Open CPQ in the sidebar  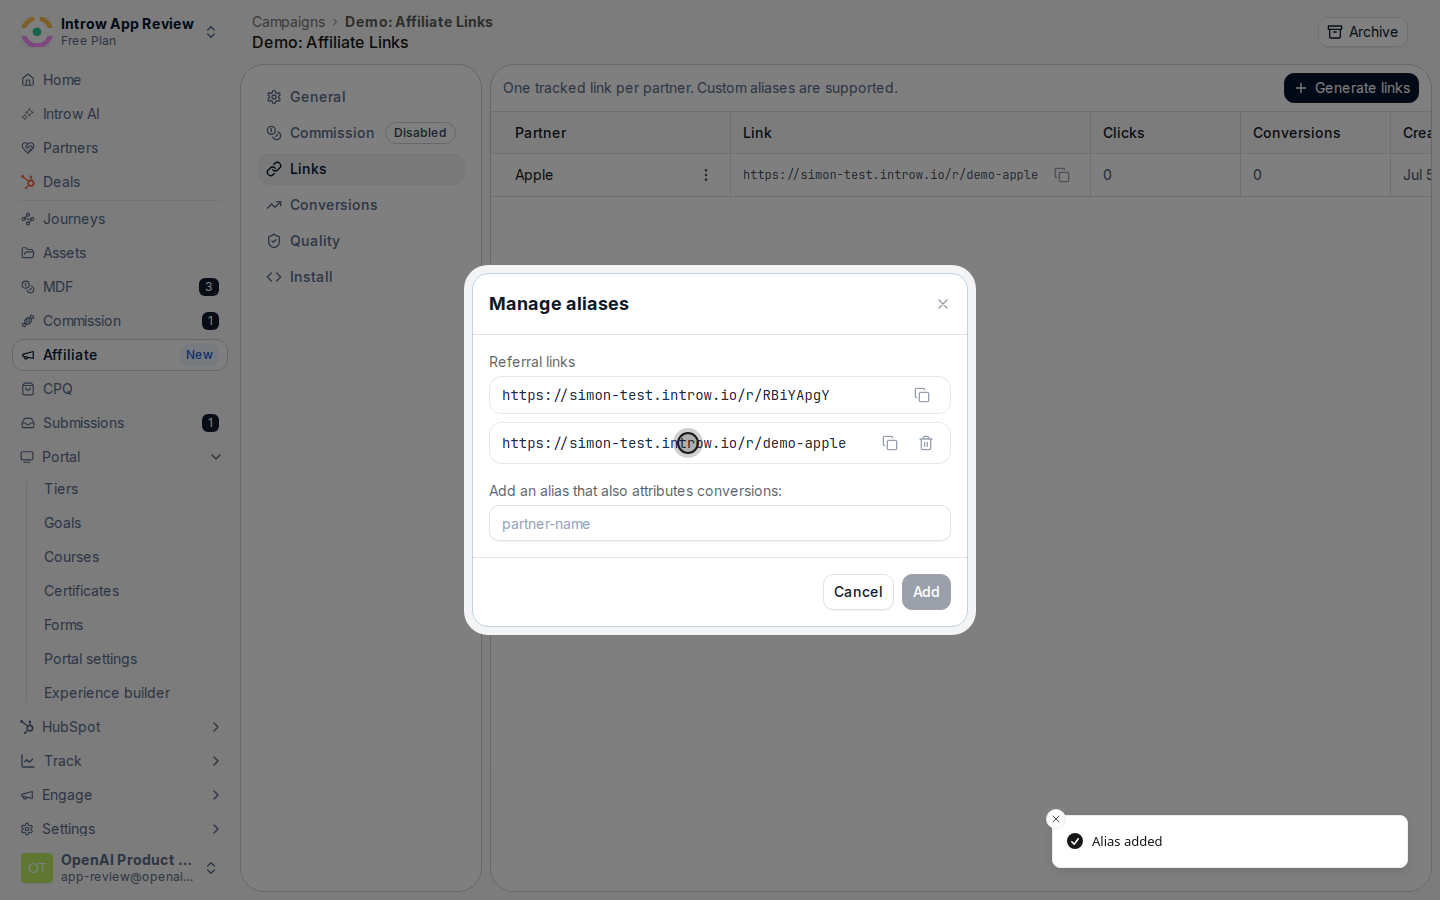coord(120,389)
